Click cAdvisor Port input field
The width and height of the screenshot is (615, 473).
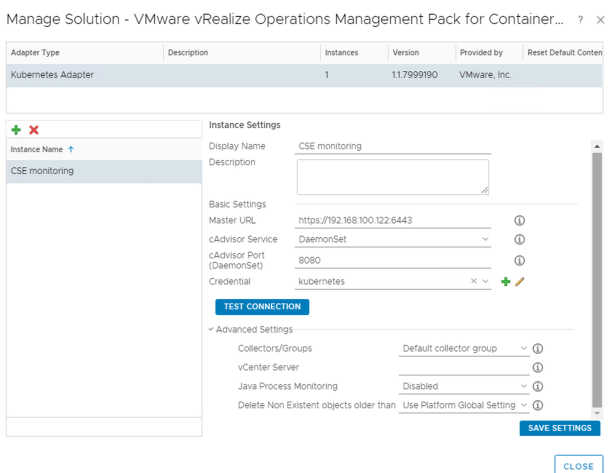pyautogui.click(x=393, y=260)
